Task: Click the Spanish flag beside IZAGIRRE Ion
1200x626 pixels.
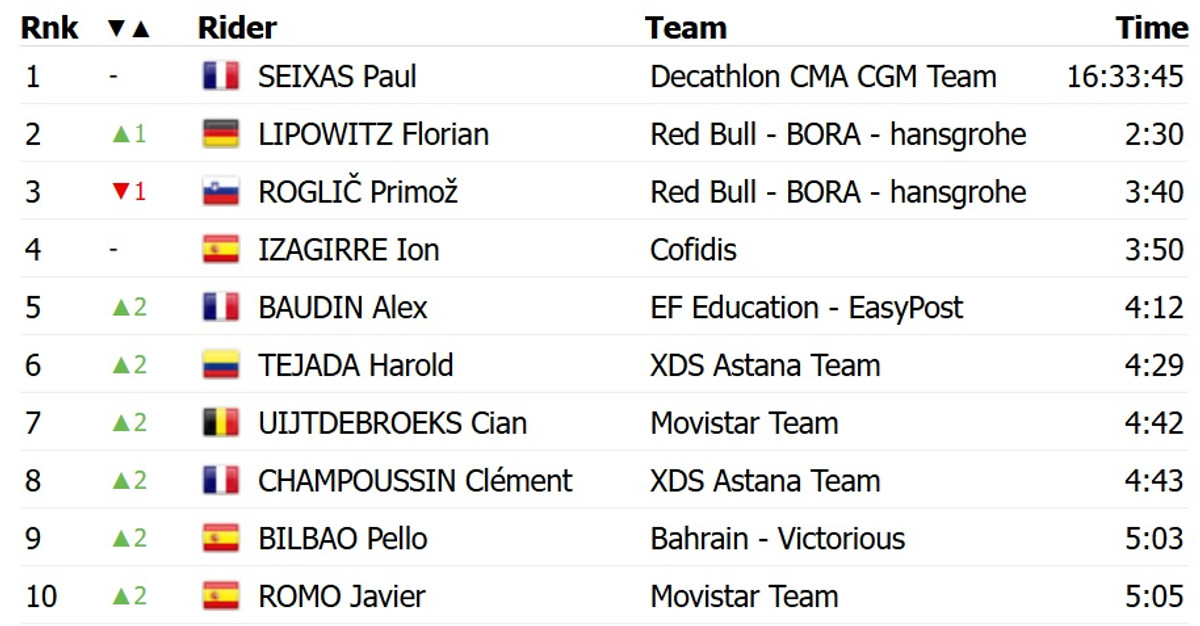Action: (x=220, y=249)
